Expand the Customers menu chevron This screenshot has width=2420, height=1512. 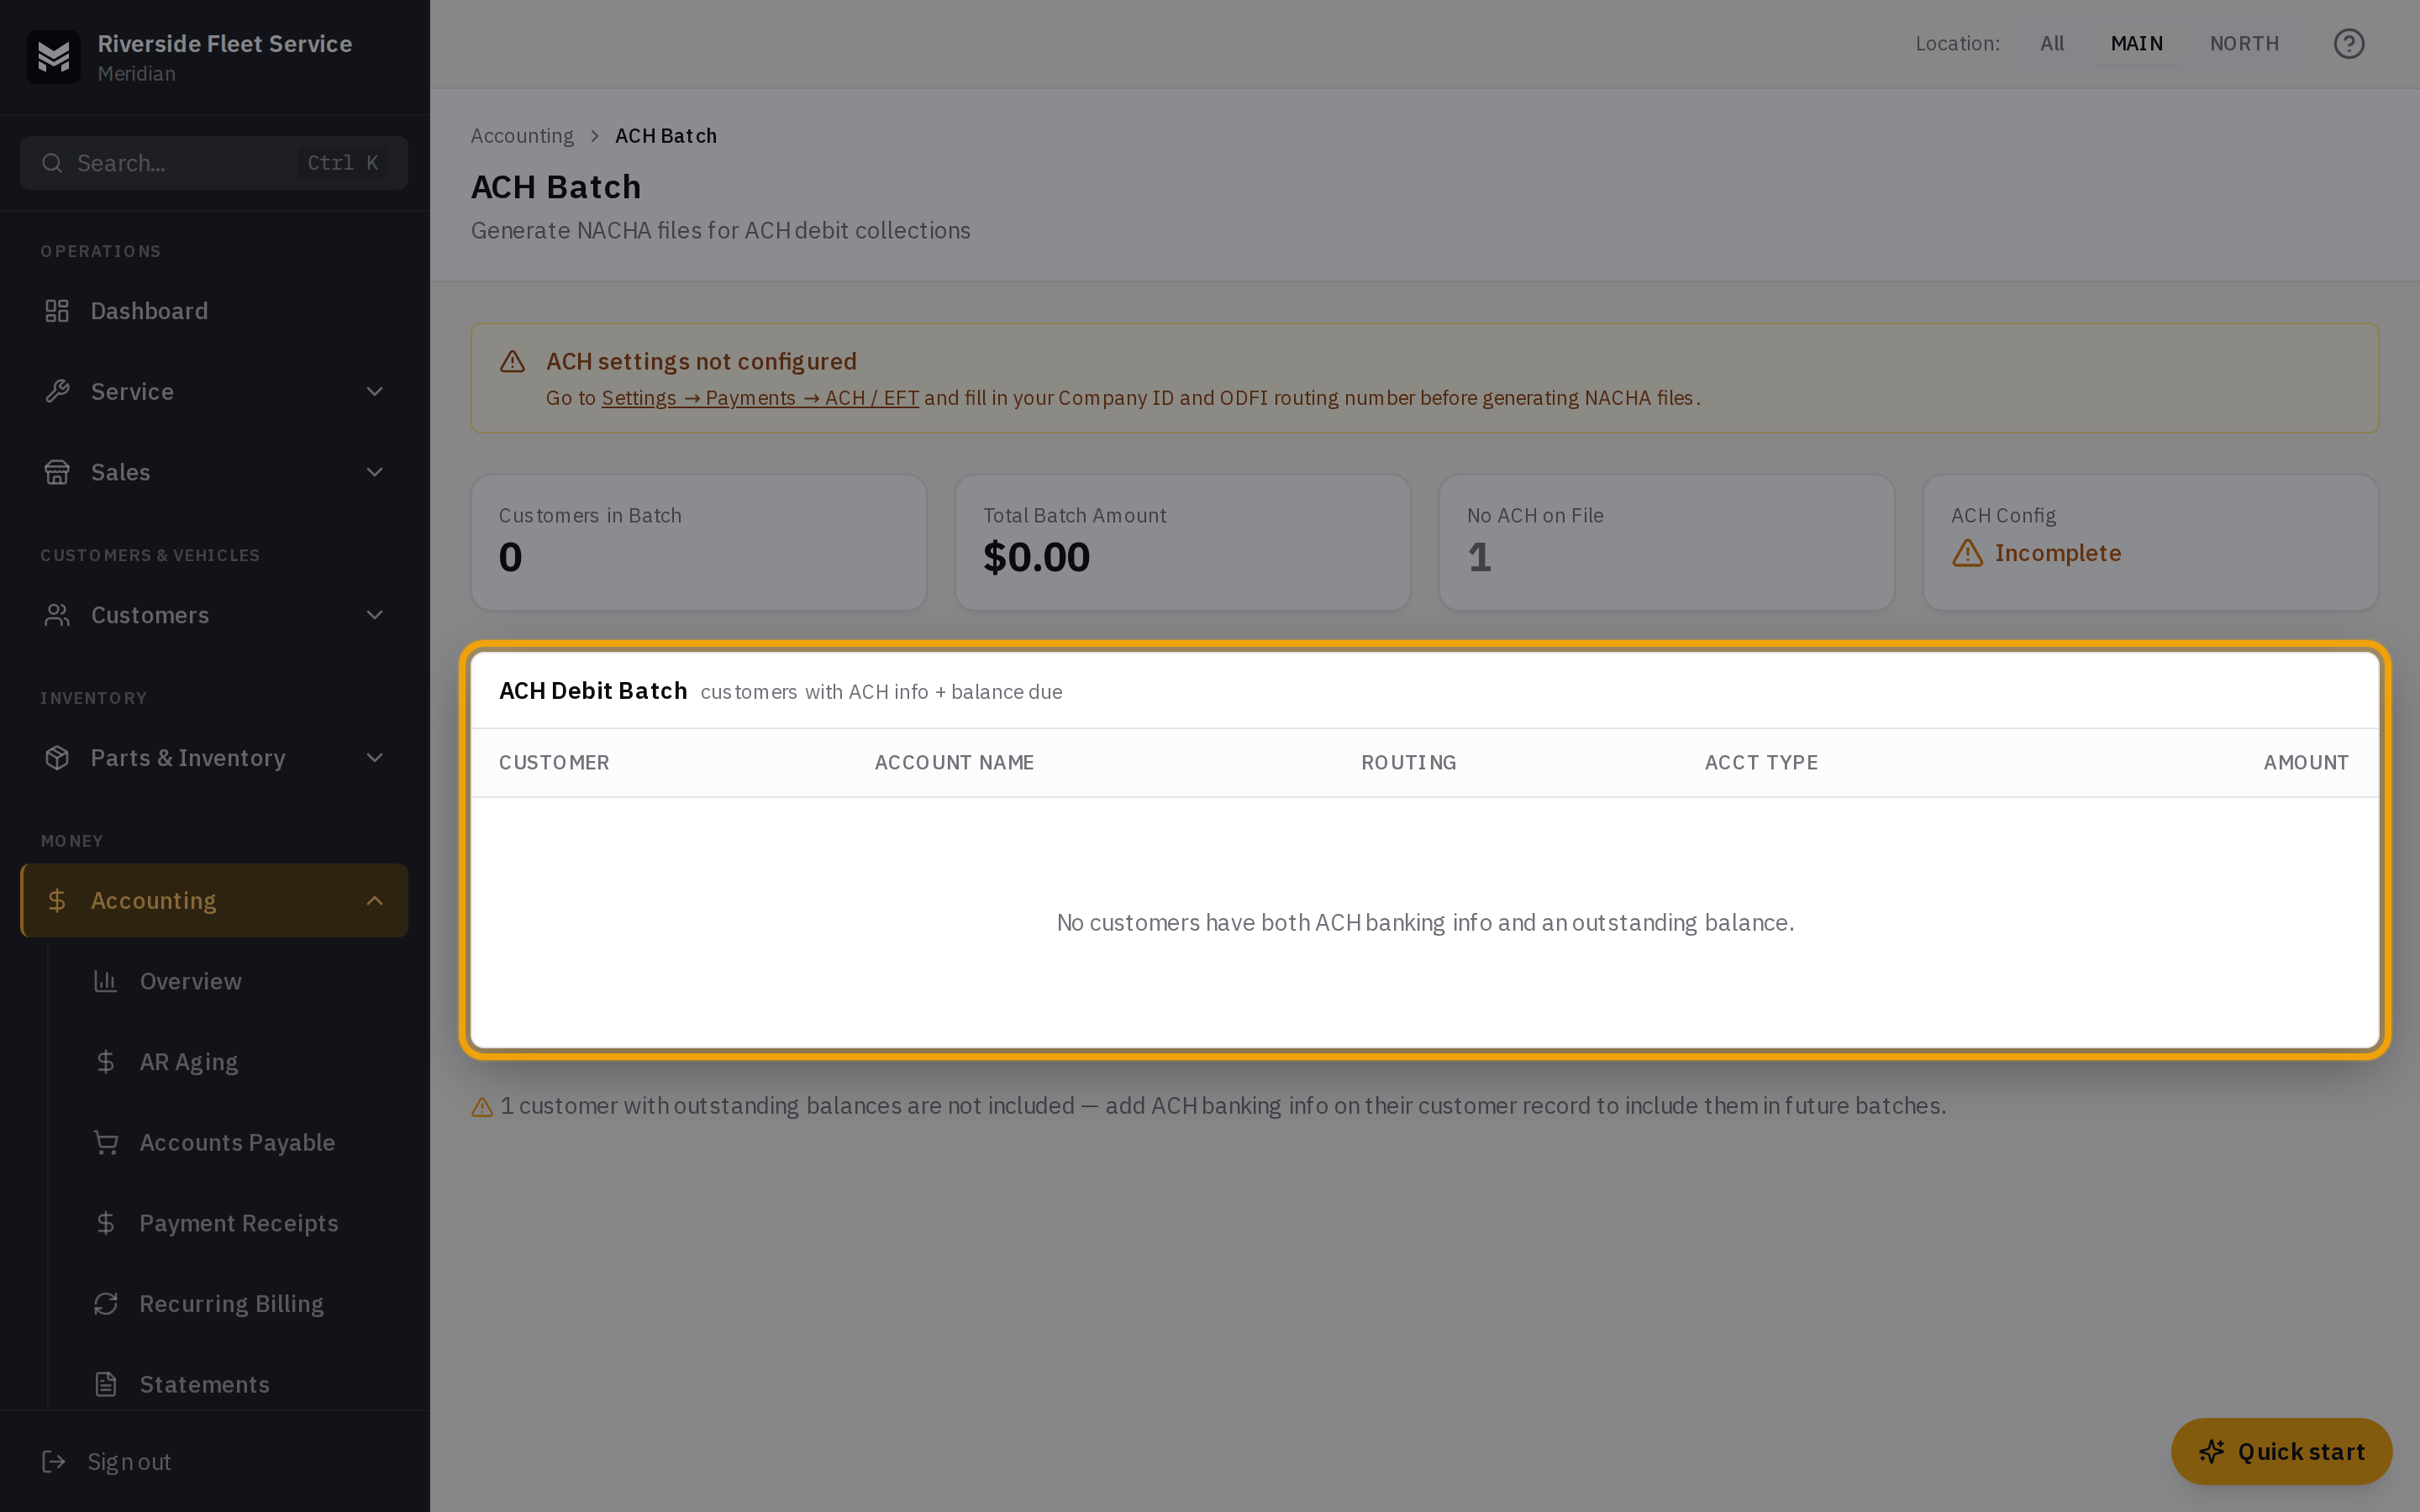(375, 615)
